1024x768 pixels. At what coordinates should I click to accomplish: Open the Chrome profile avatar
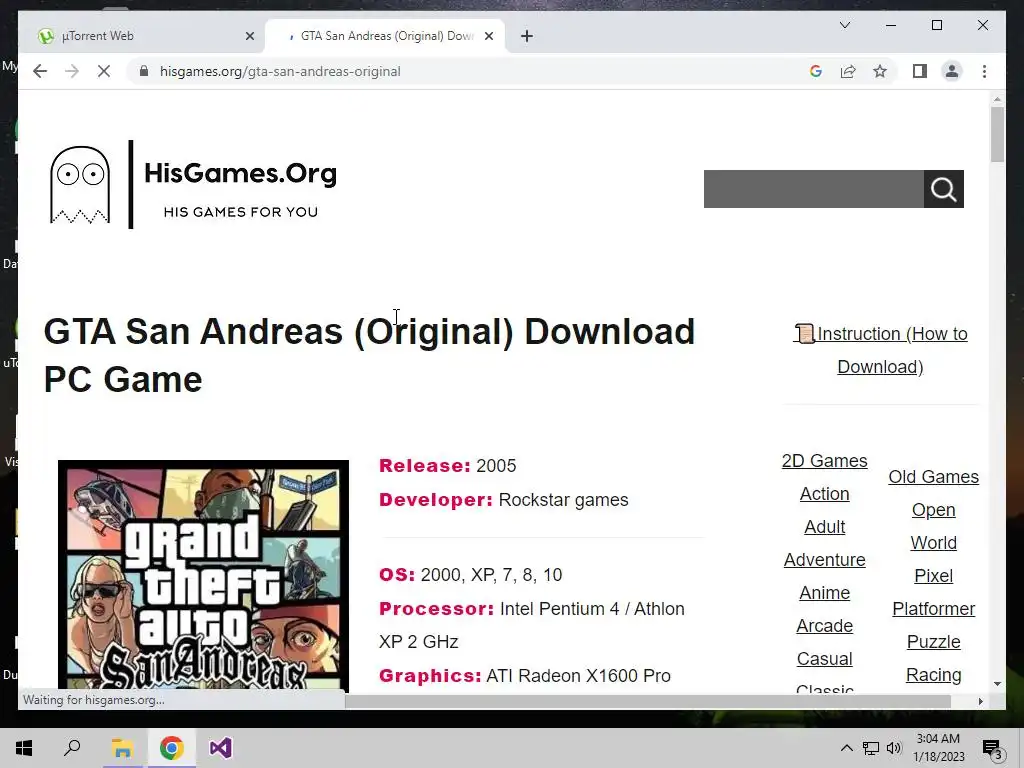pos(952,71)
